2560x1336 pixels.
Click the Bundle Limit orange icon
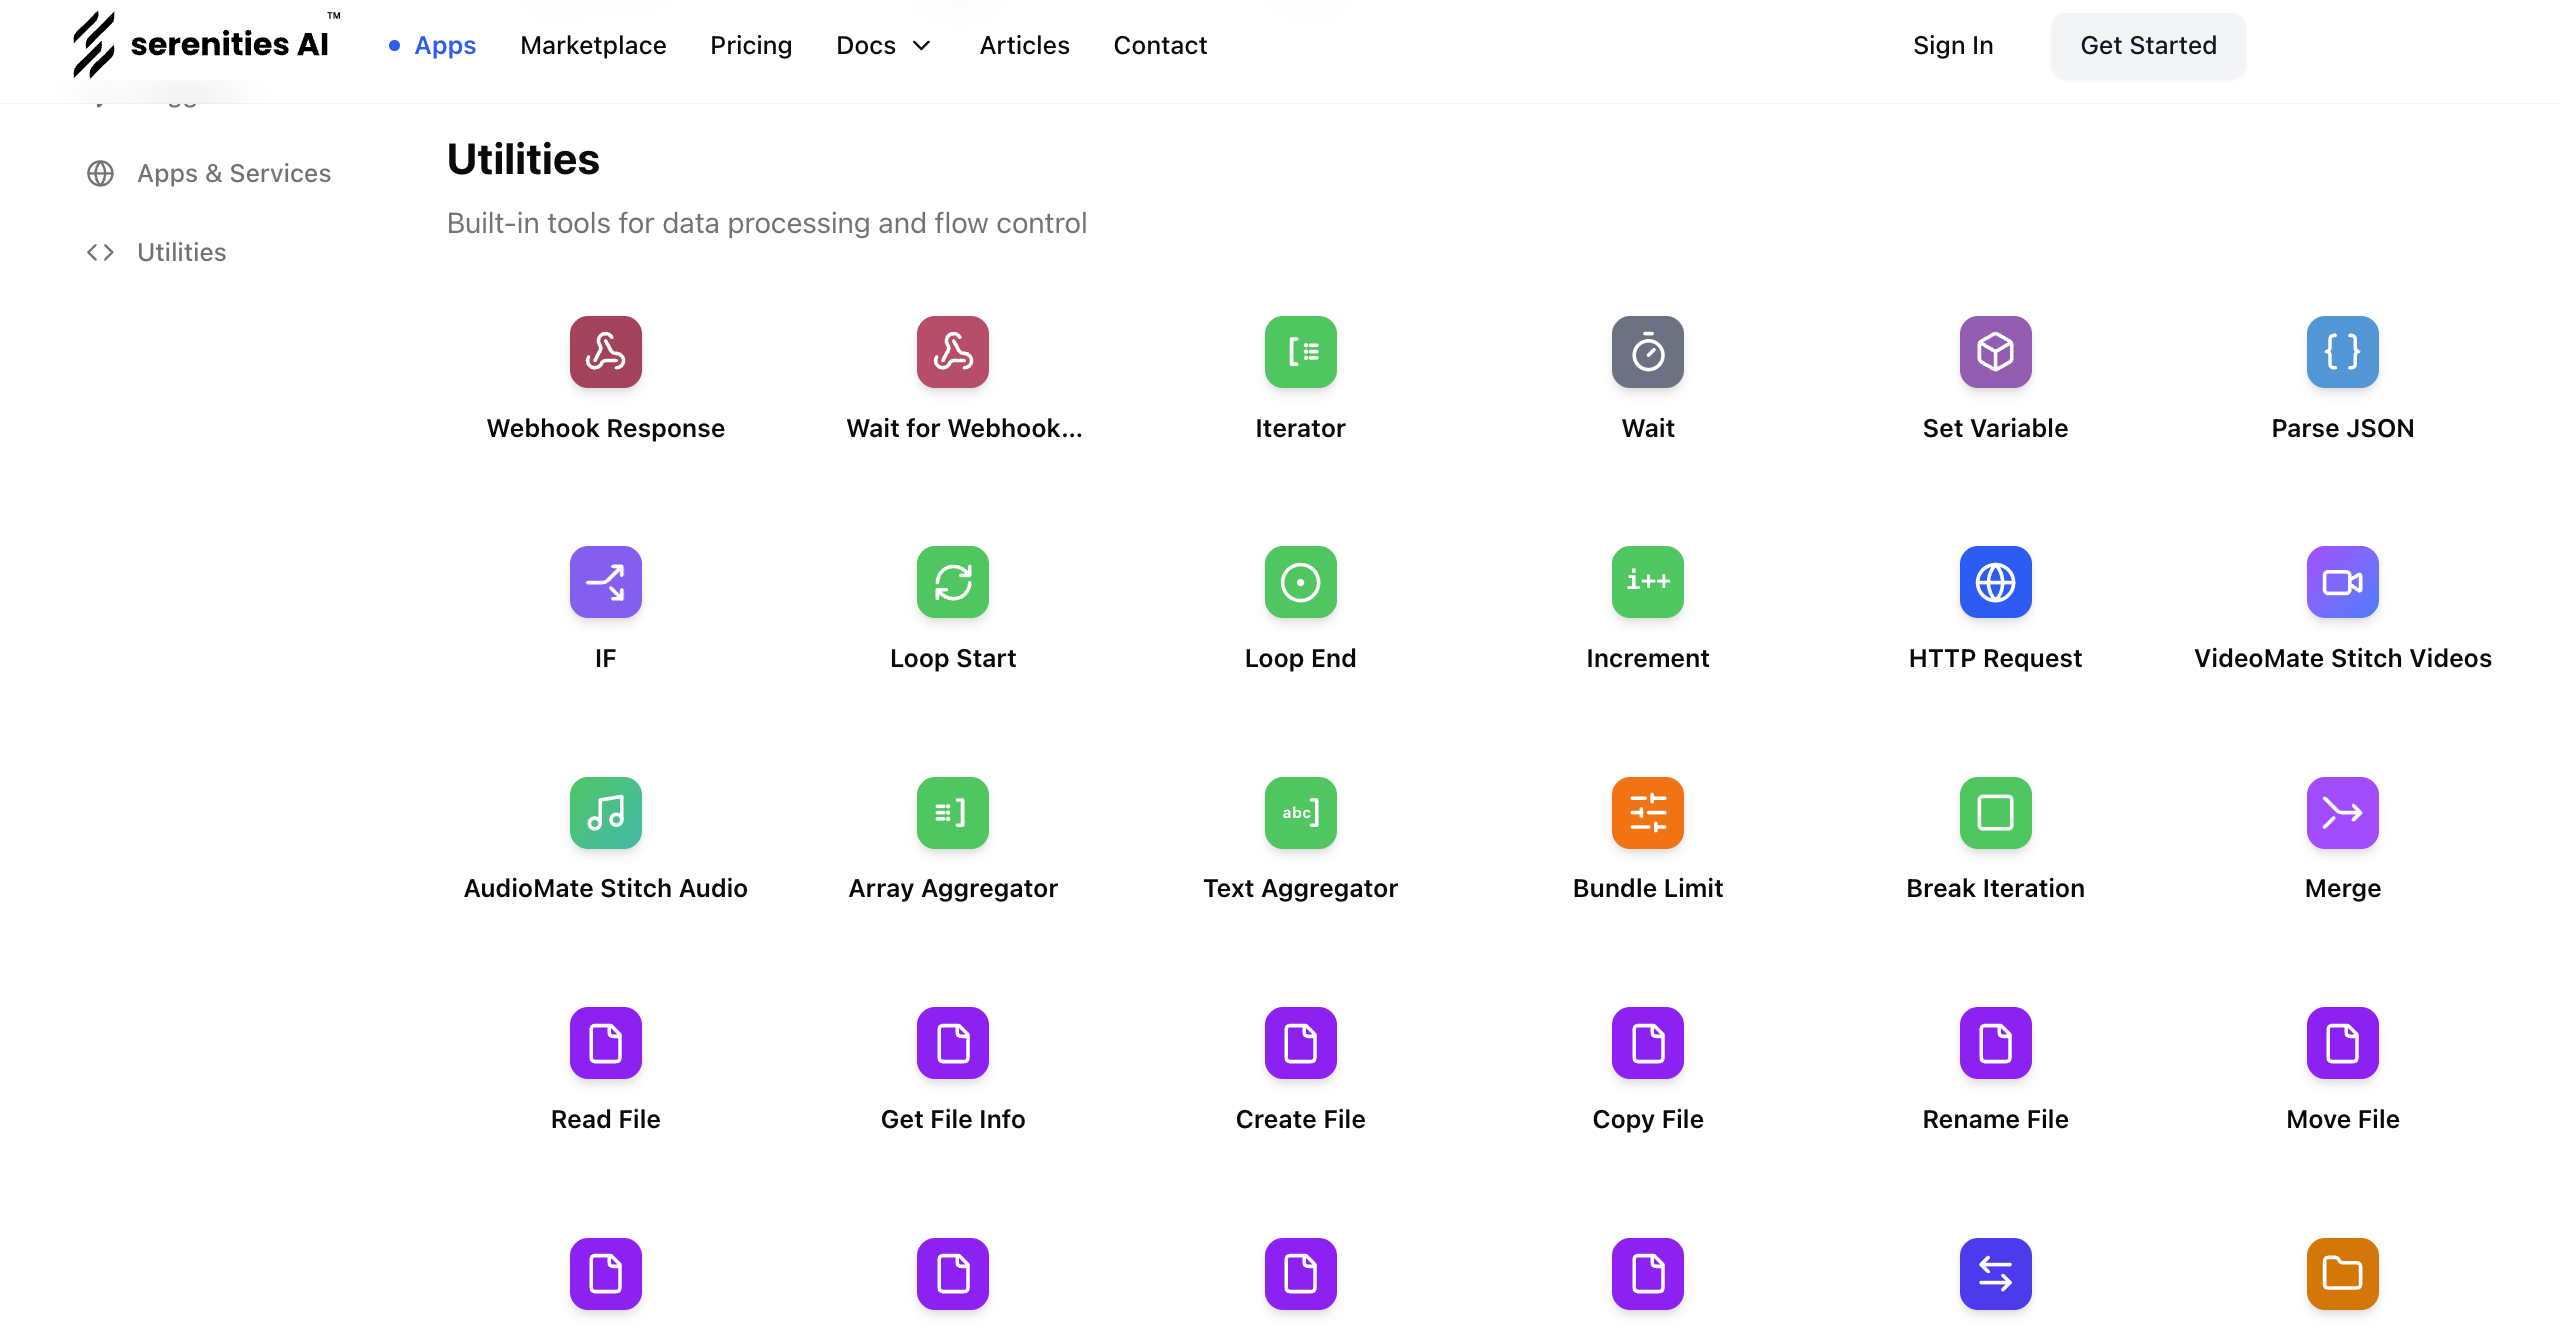pos(1647,813)
